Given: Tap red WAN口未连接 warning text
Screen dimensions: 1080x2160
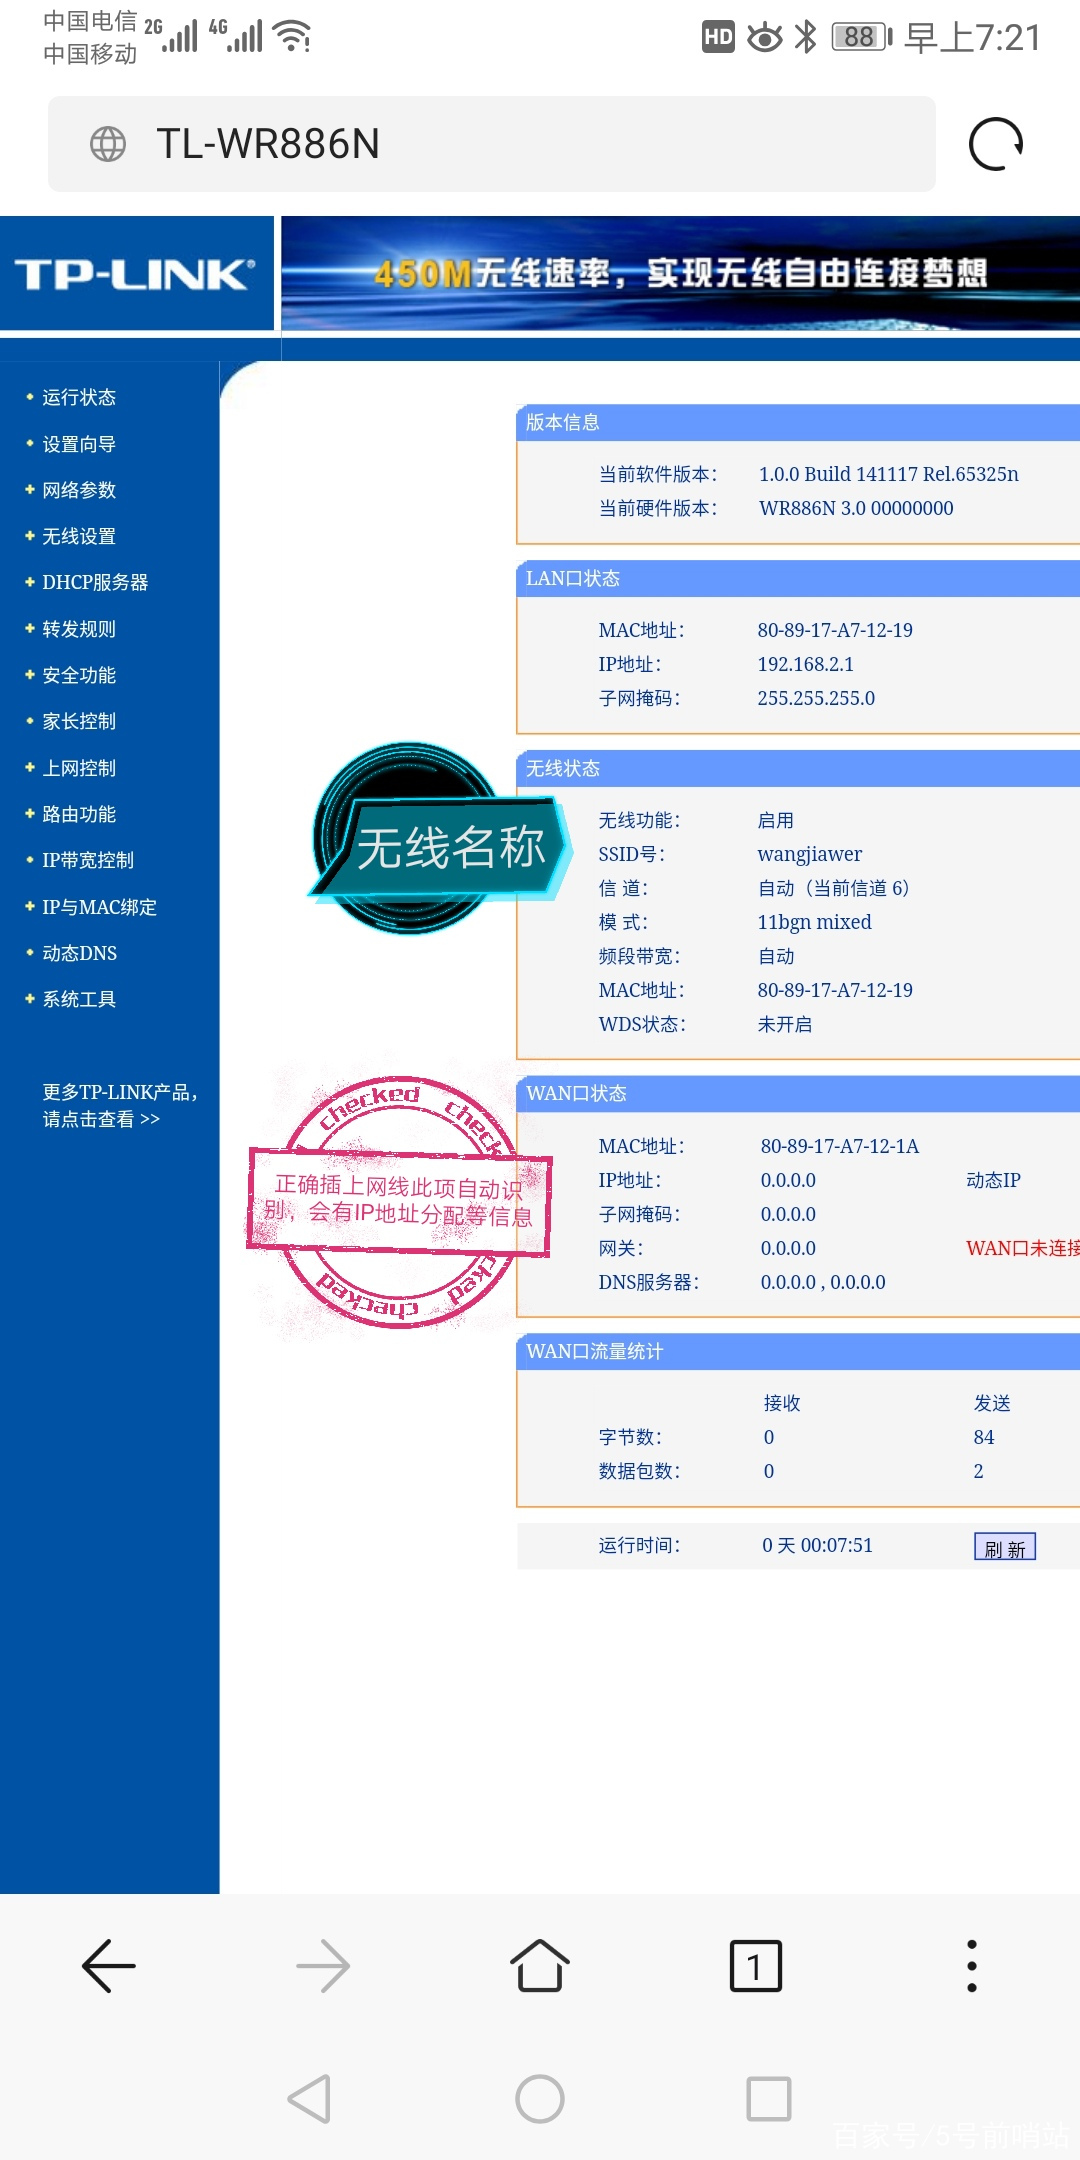Looking at the screenshot, I should click(1022, 1248).
